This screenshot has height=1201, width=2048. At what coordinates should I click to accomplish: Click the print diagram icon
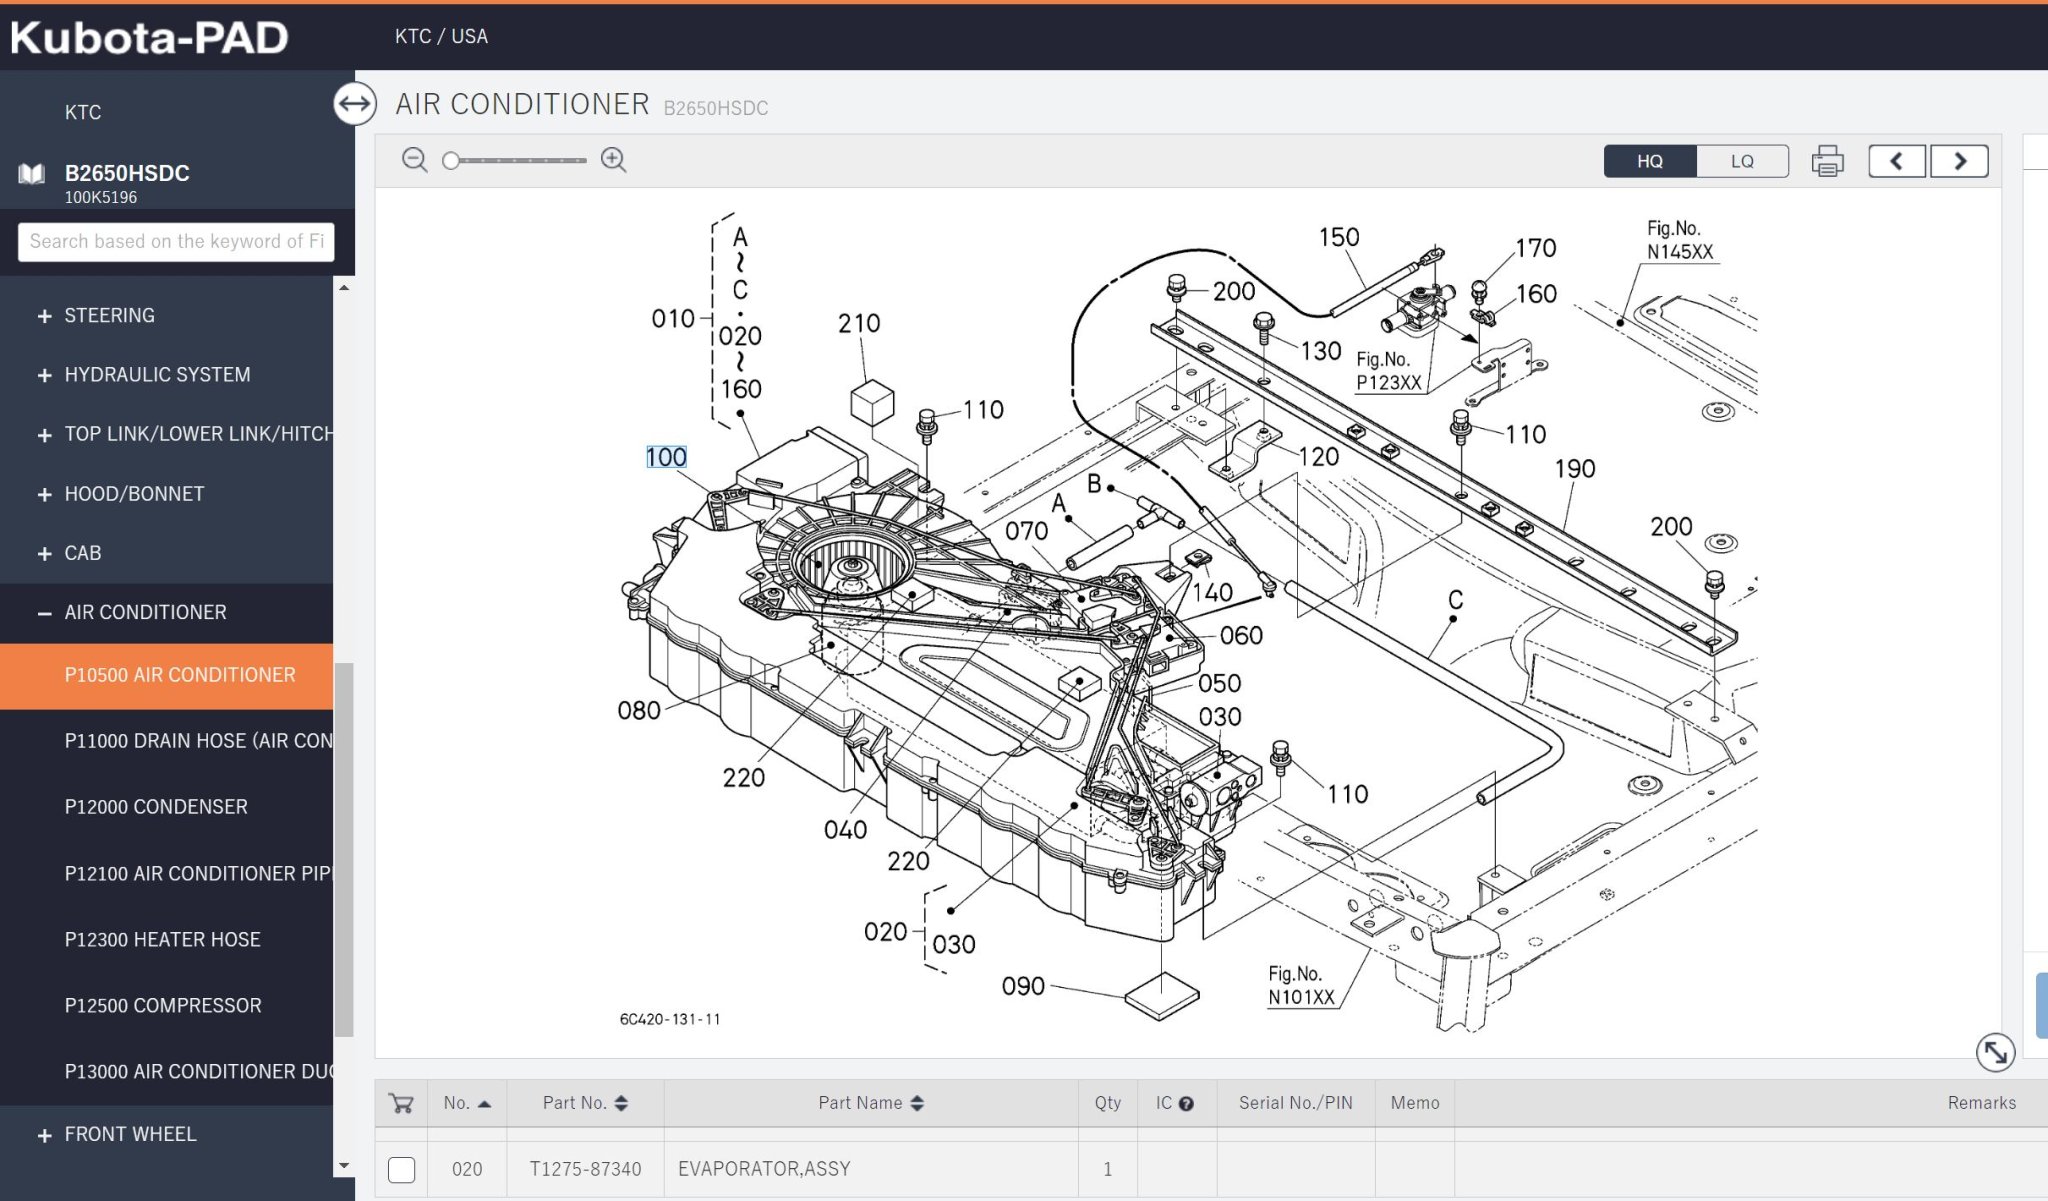click(1827, 161)
